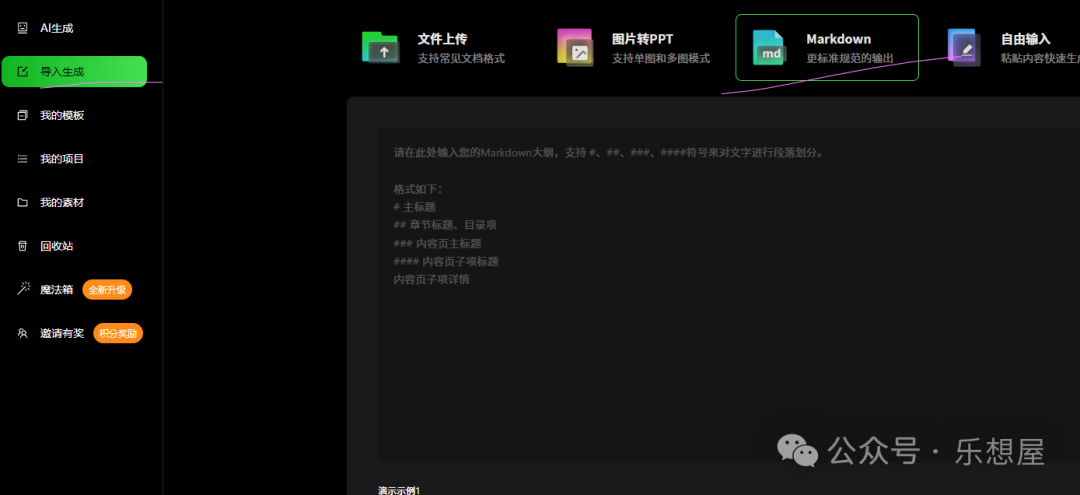This screenshot has width=1080, height=495.
Task: Click the 自由输入 pencil icon
Action: 964,48
